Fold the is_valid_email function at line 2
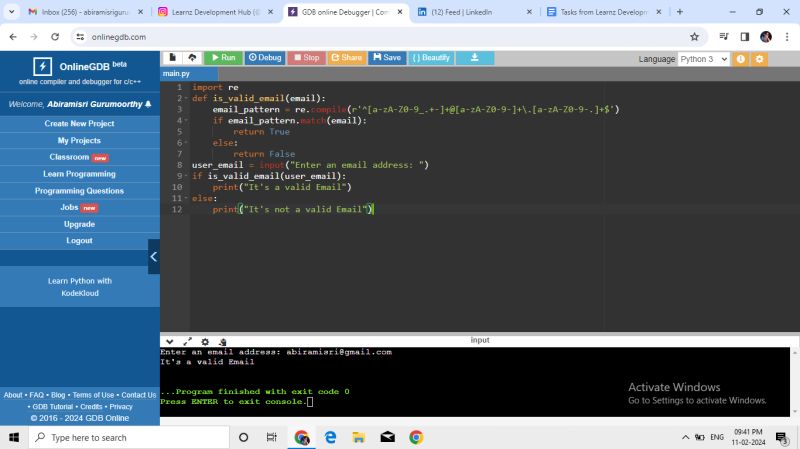The image size is (800, 449). point(184,99)
